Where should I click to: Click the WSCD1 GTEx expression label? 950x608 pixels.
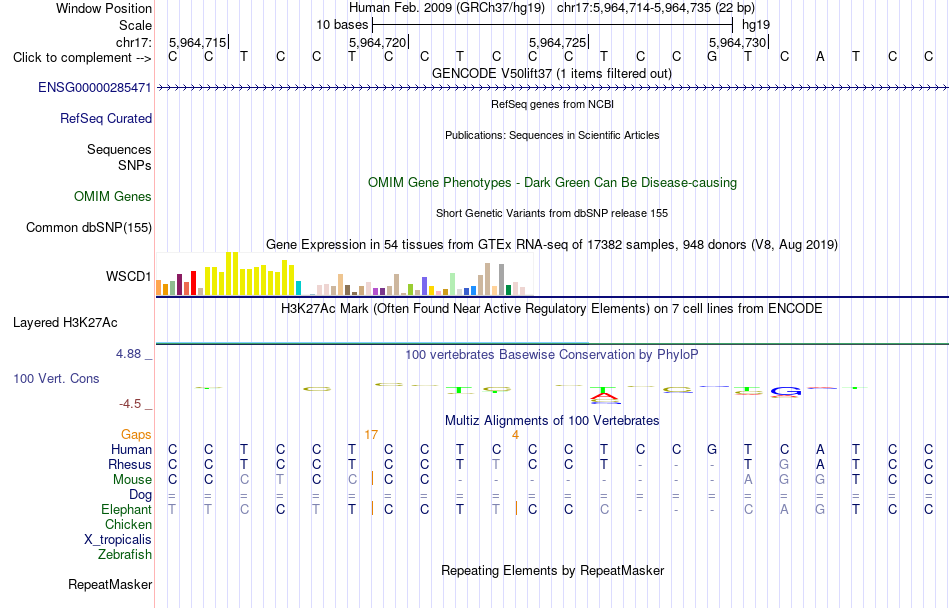pos(128,277)
